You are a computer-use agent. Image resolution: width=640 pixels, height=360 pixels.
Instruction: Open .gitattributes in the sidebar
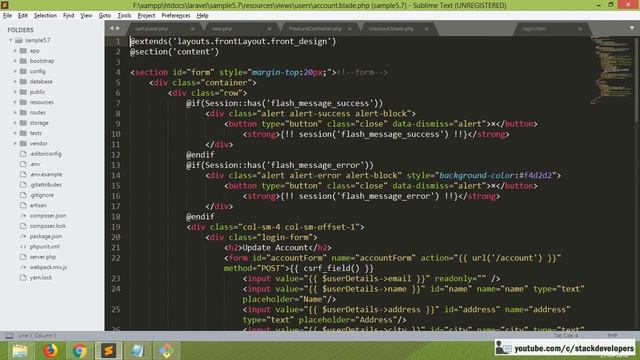coord(46,184)
